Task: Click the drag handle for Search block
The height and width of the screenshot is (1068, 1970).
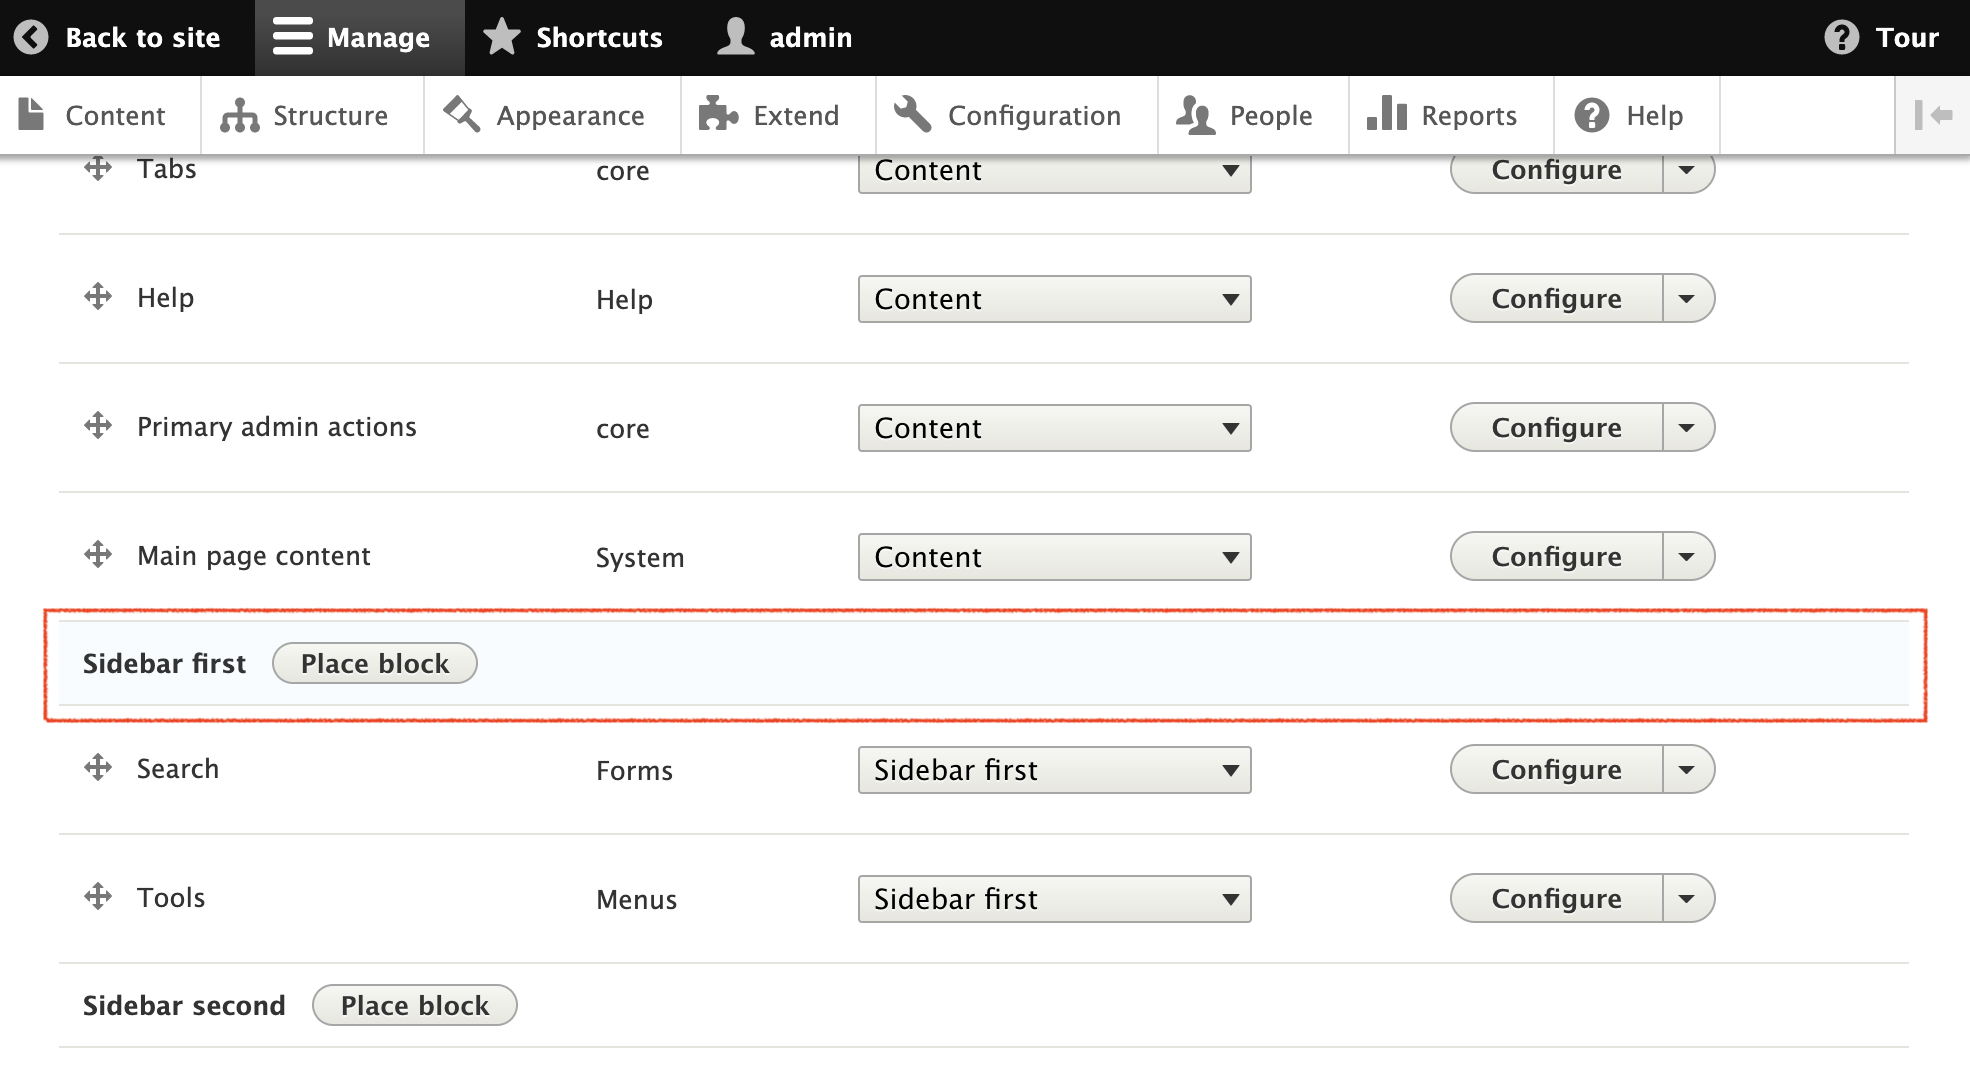Action: point(98,768)
